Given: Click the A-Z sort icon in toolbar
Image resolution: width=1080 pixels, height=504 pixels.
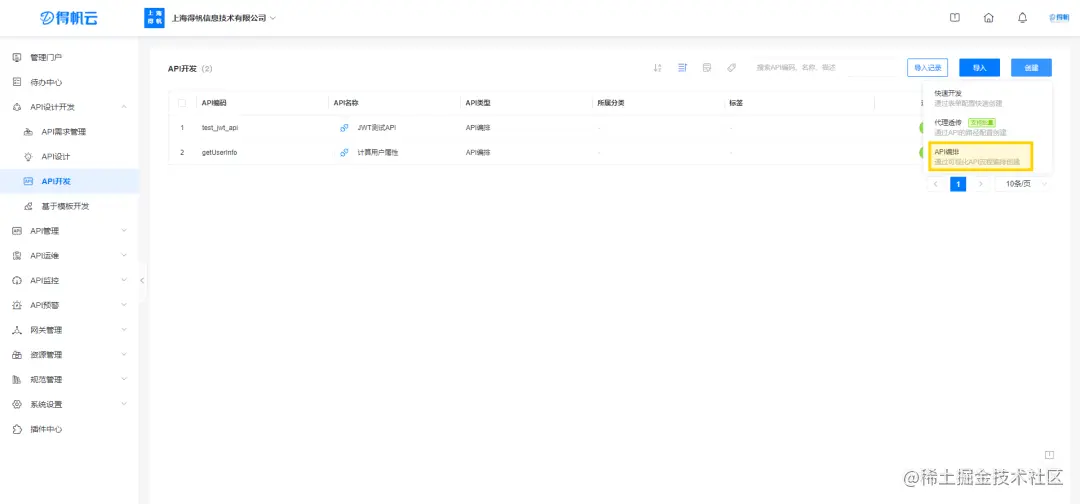Looking at the screenshot, I should [657, 67].
